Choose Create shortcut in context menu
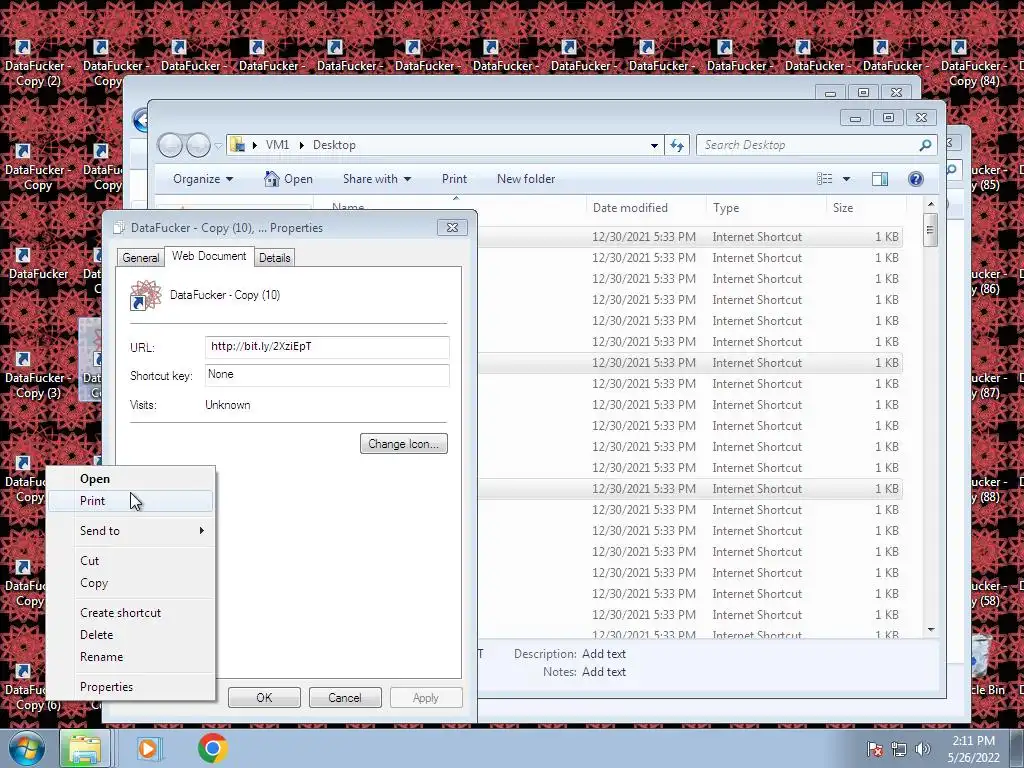Screen dimensions: 1024x768 (131, 613)
